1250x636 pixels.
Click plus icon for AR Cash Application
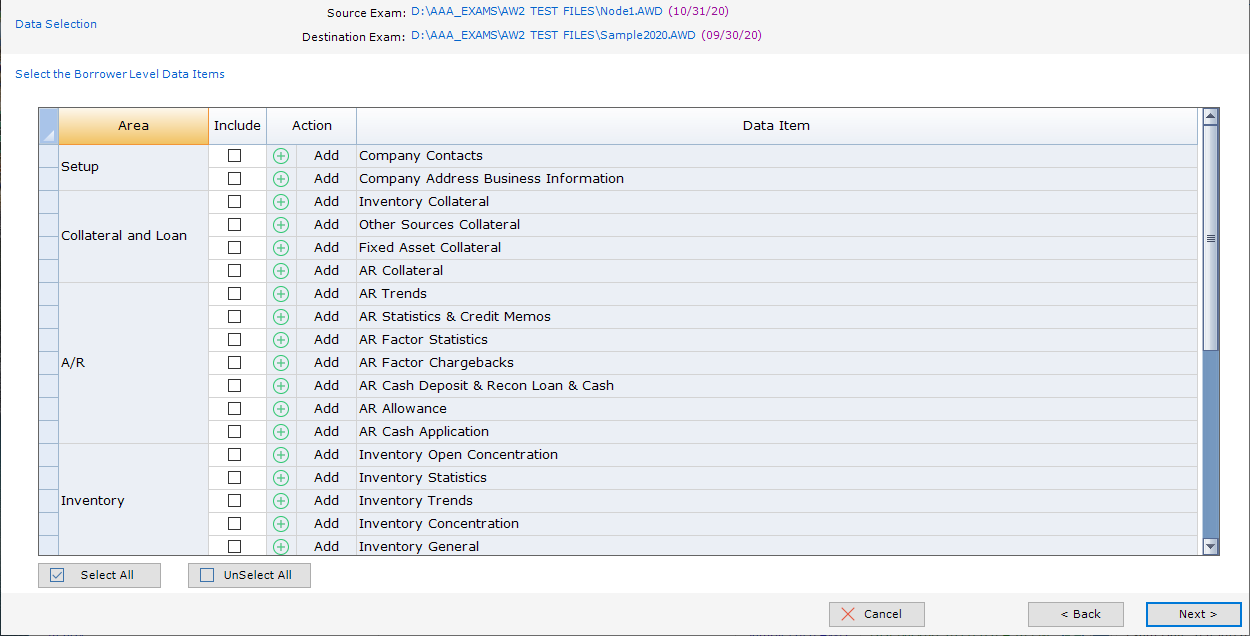pos(281,432)
